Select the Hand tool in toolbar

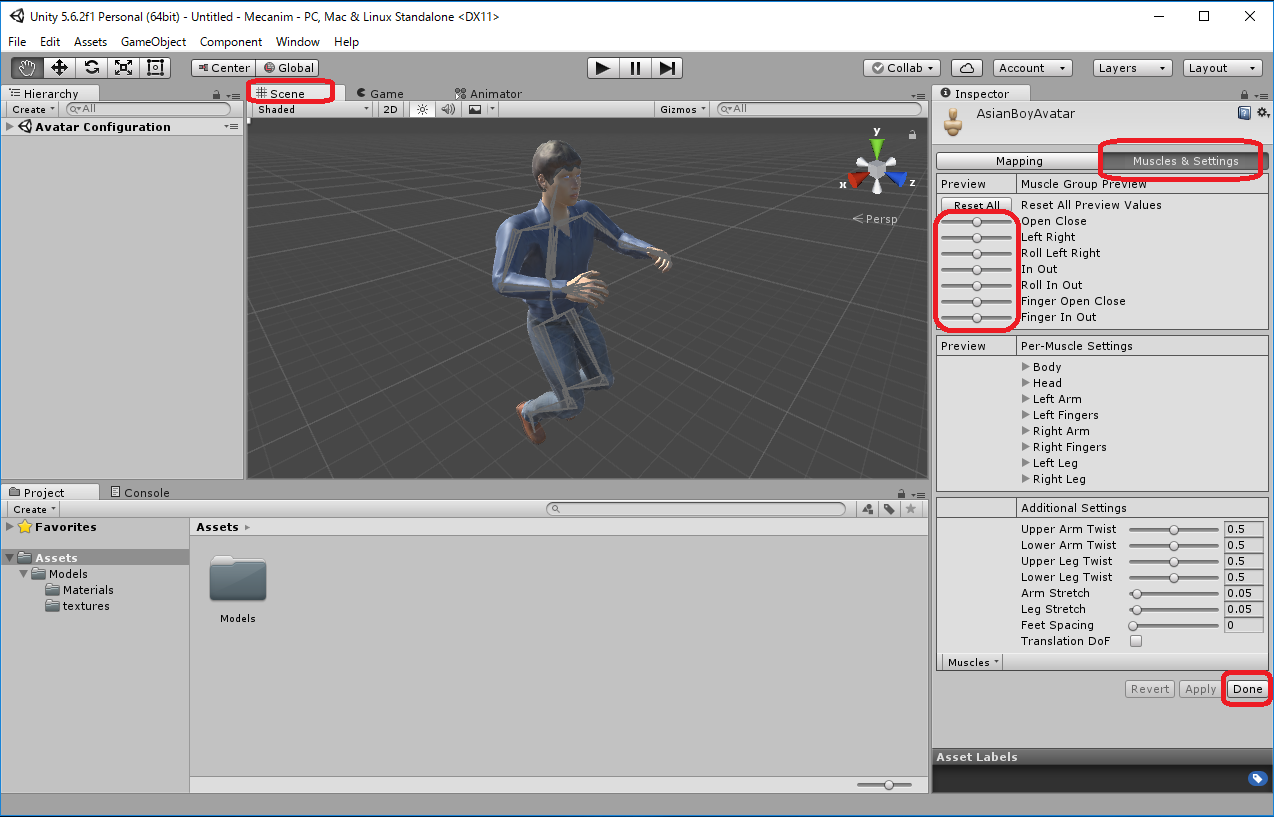coord(28,68)
